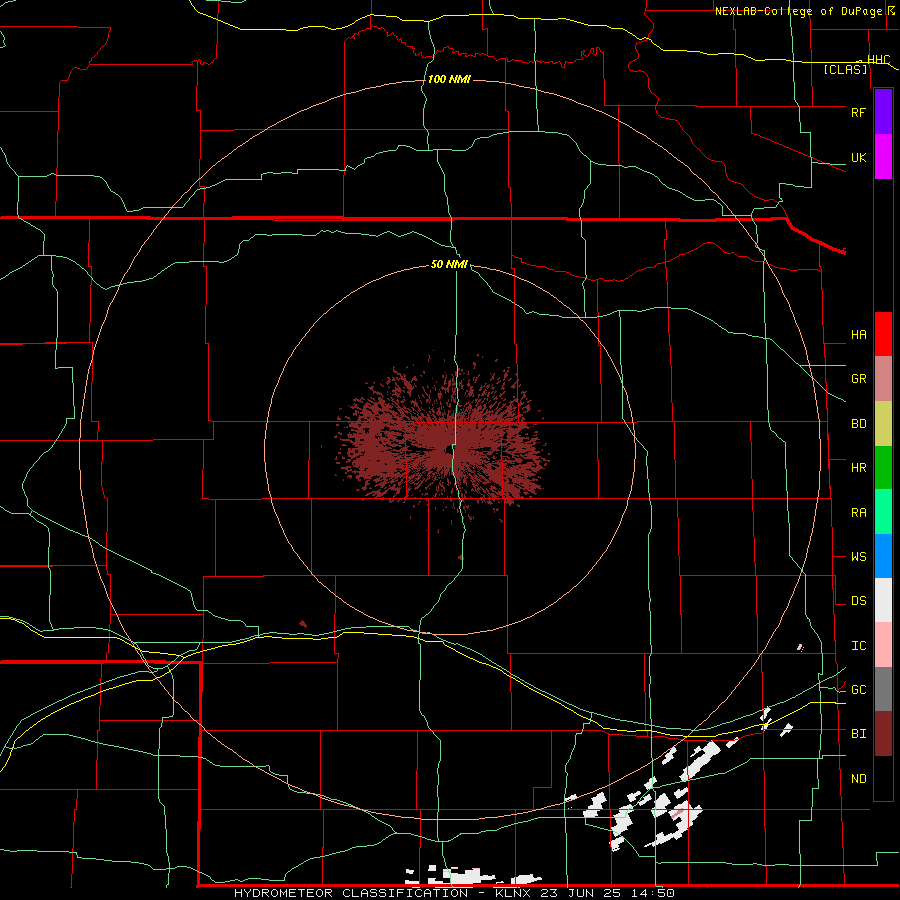Click the magenta UK legend color swatch
This screenshot has width=900, height=900.
click(x=883, y=157)
